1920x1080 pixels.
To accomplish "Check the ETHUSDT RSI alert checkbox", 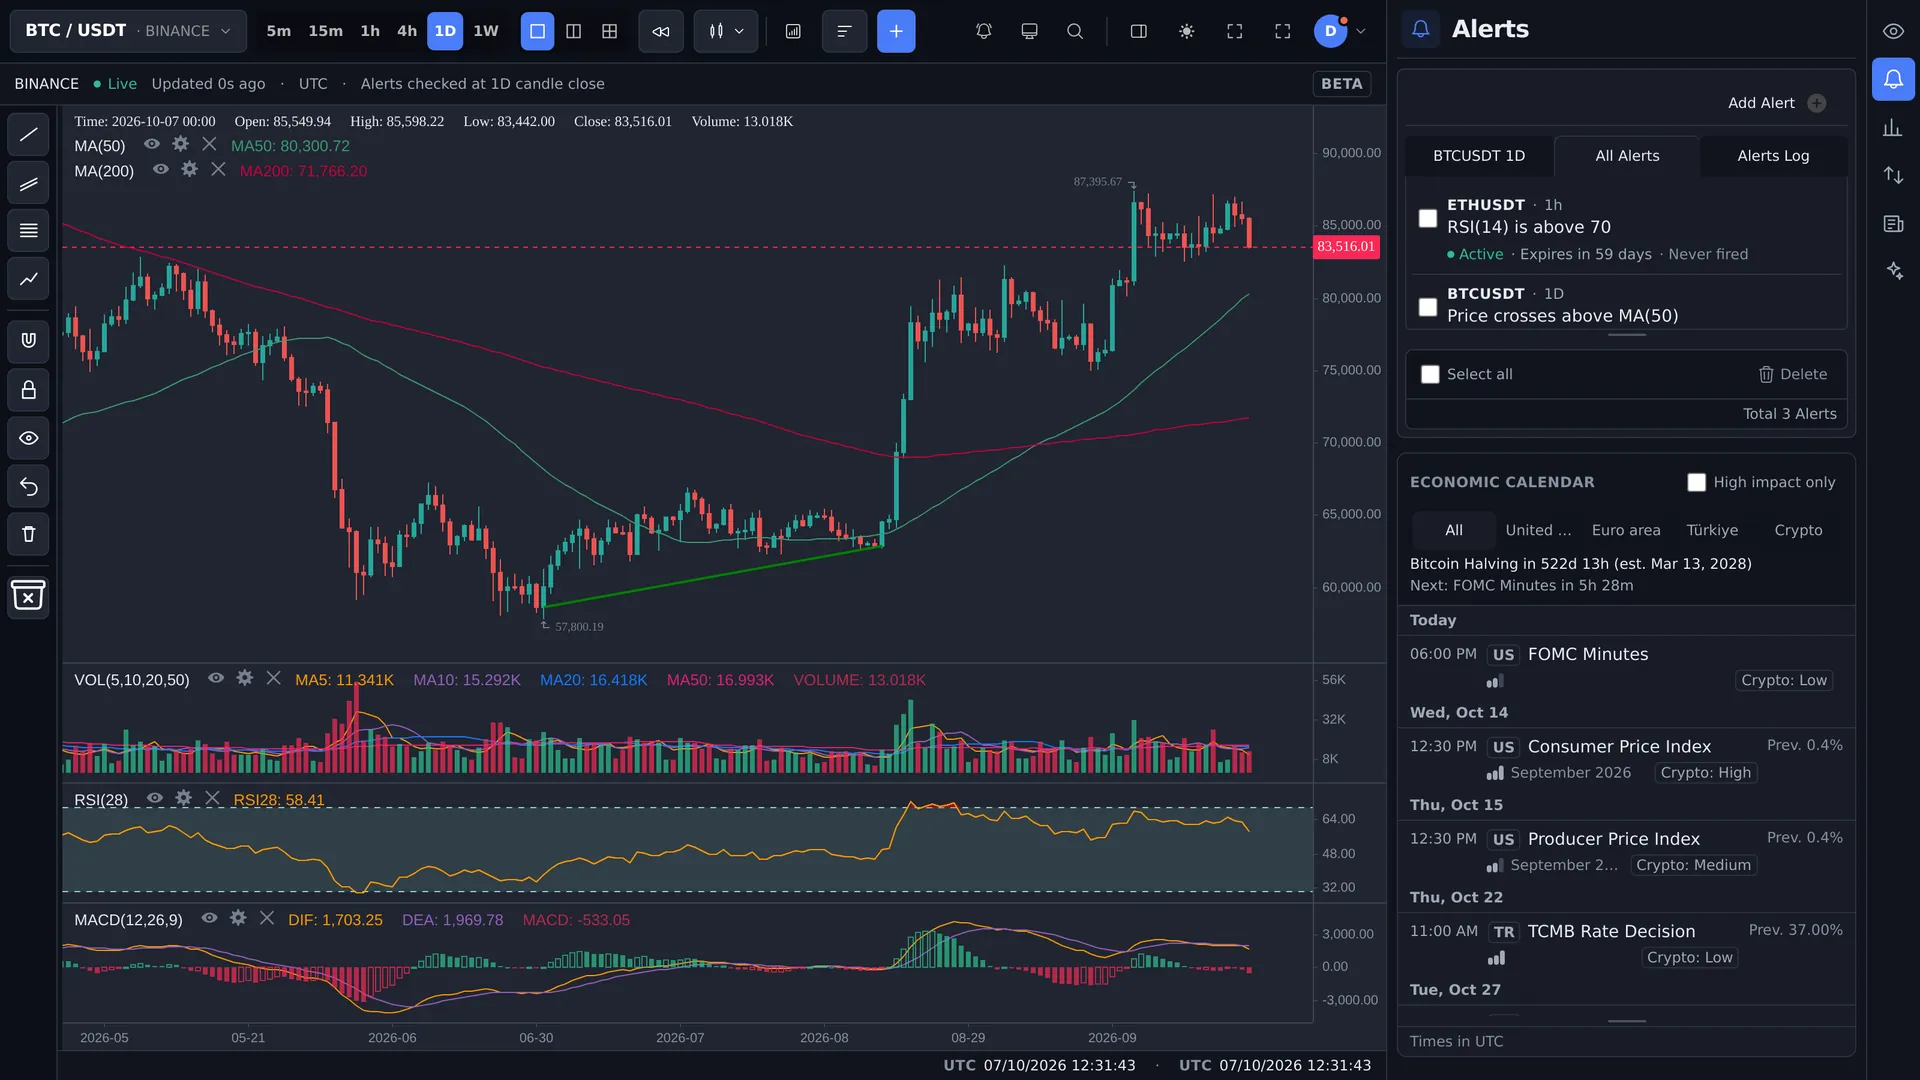I will [x=1428, y=218].
